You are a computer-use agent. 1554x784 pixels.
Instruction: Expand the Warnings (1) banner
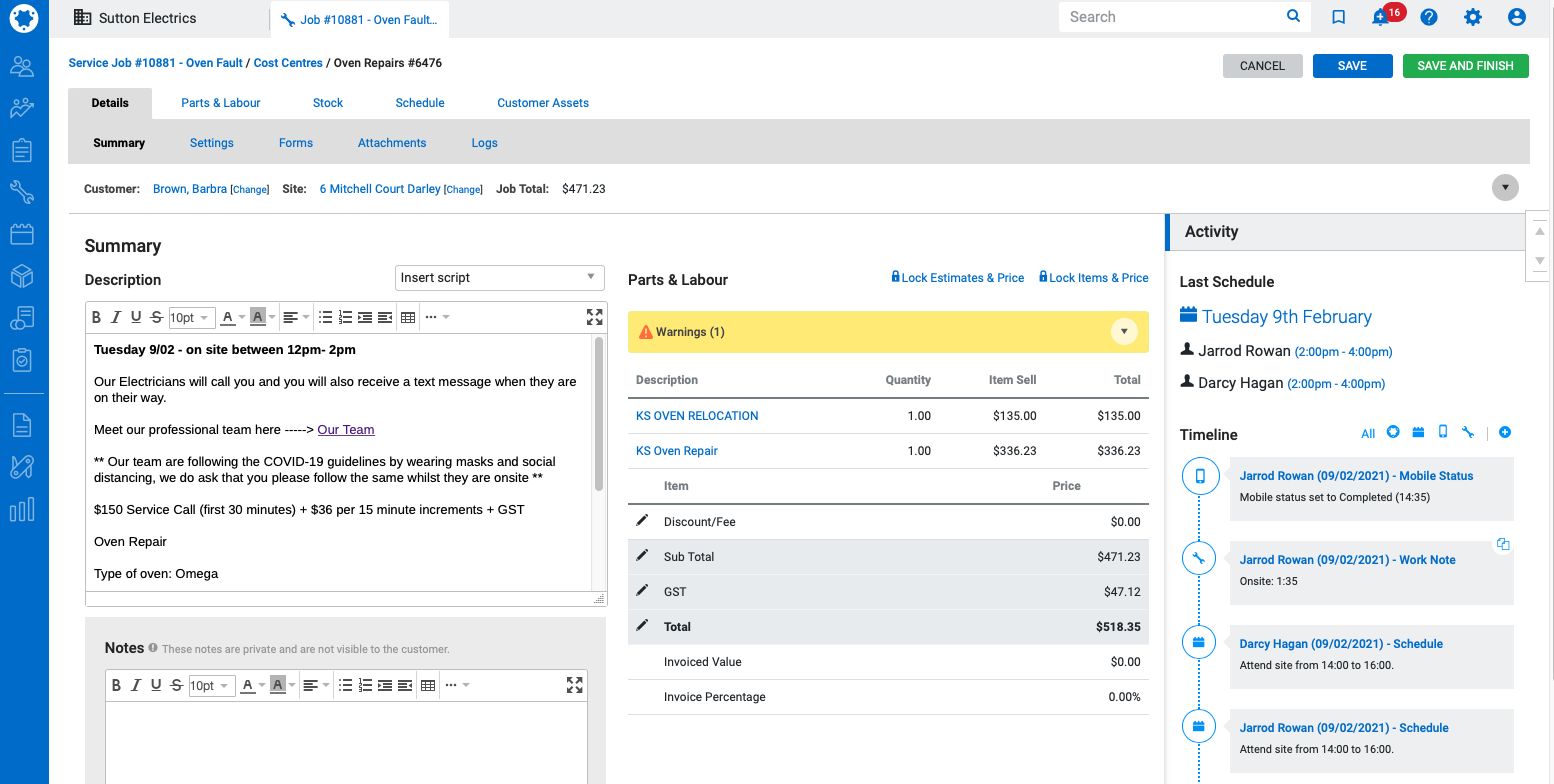[1124, 332]
